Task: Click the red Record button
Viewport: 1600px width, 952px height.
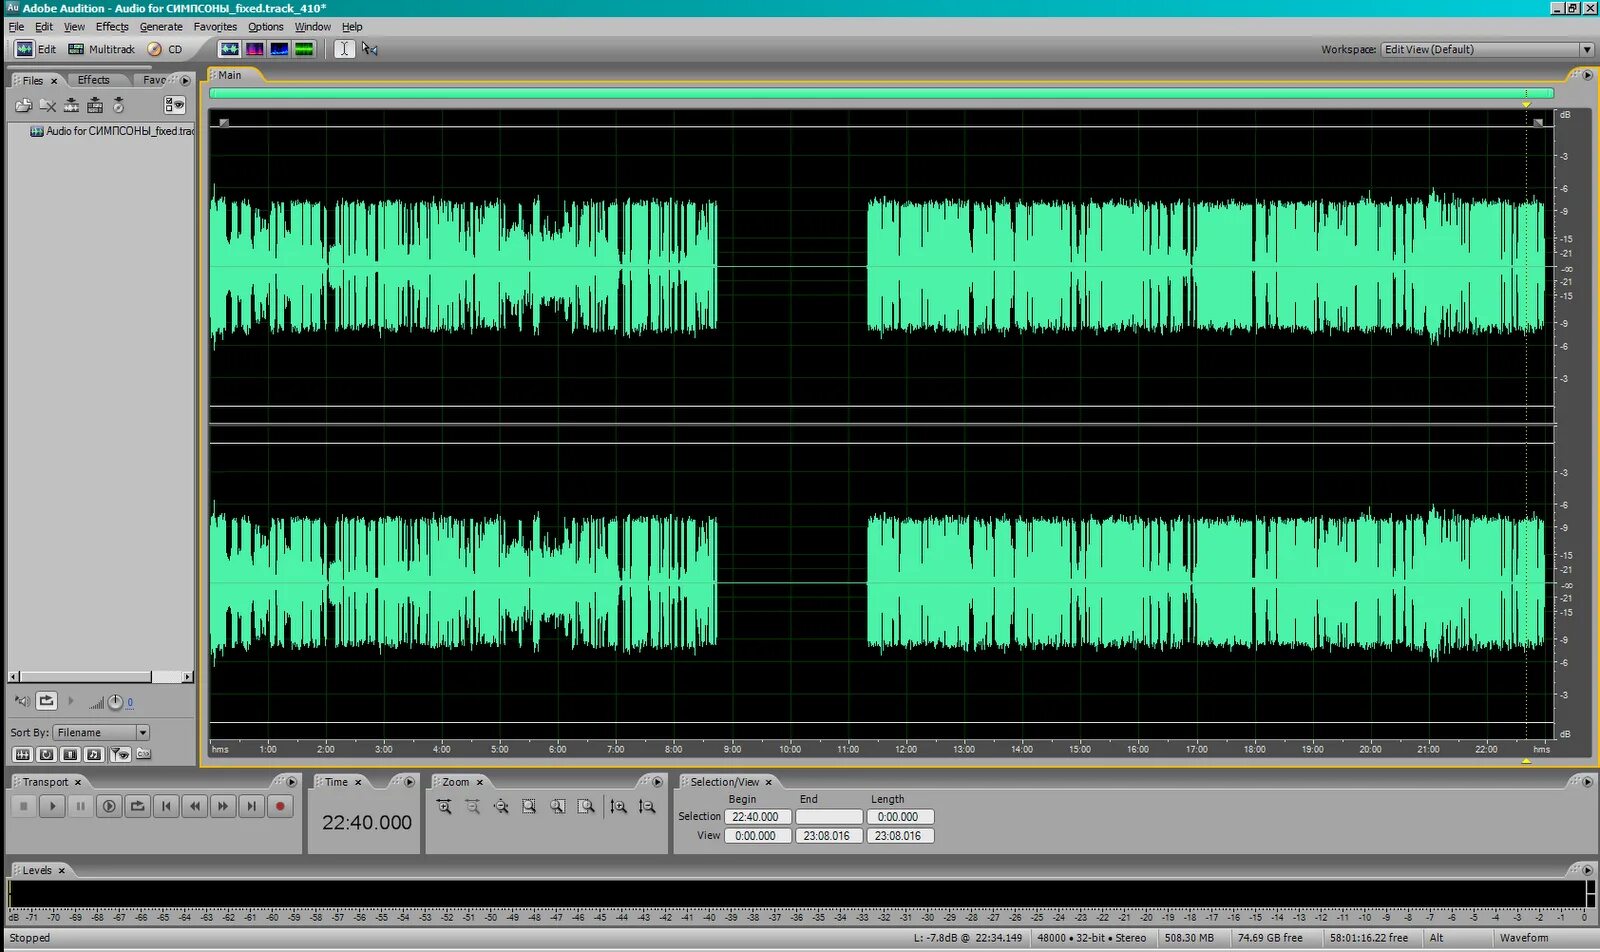Action: [x=280, y=806]
